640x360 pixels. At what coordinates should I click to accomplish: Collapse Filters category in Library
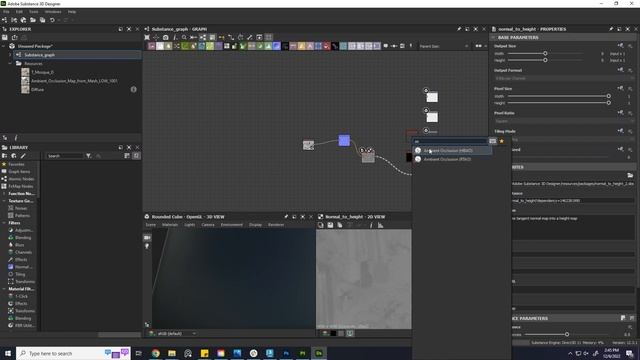pos(4,223)
